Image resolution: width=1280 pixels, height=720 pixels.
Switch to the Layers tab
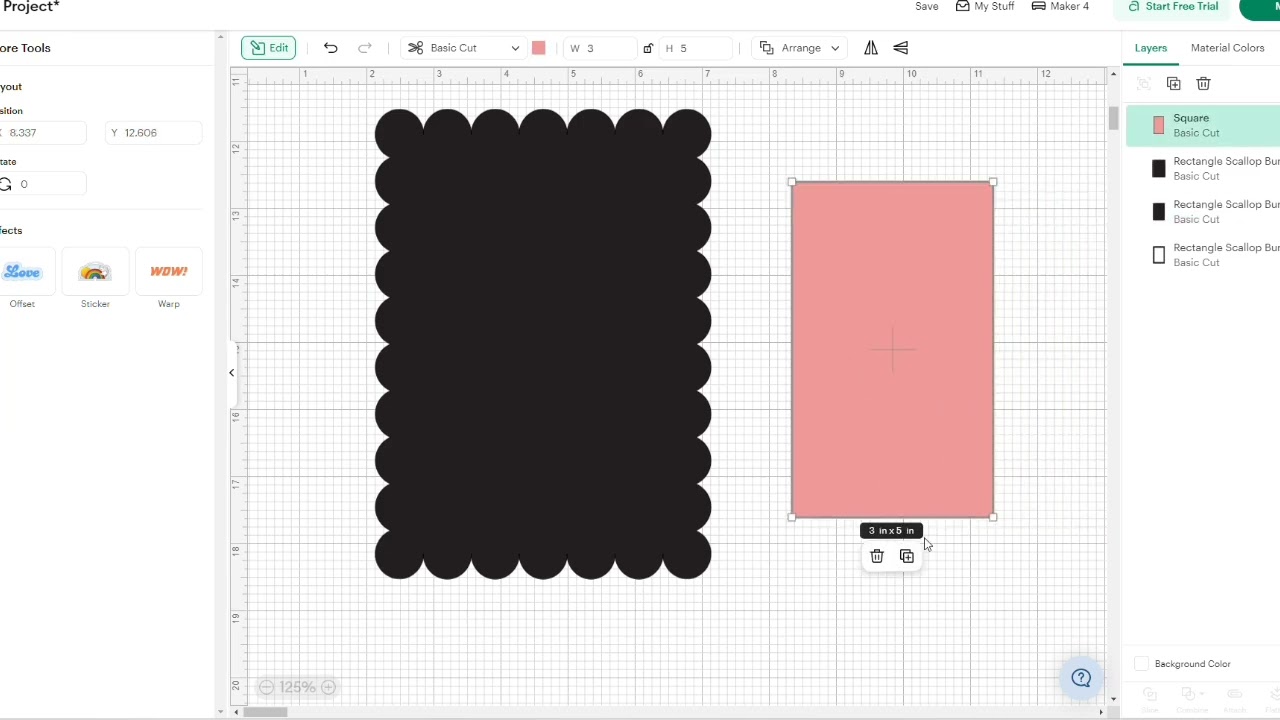(1151, 48)
